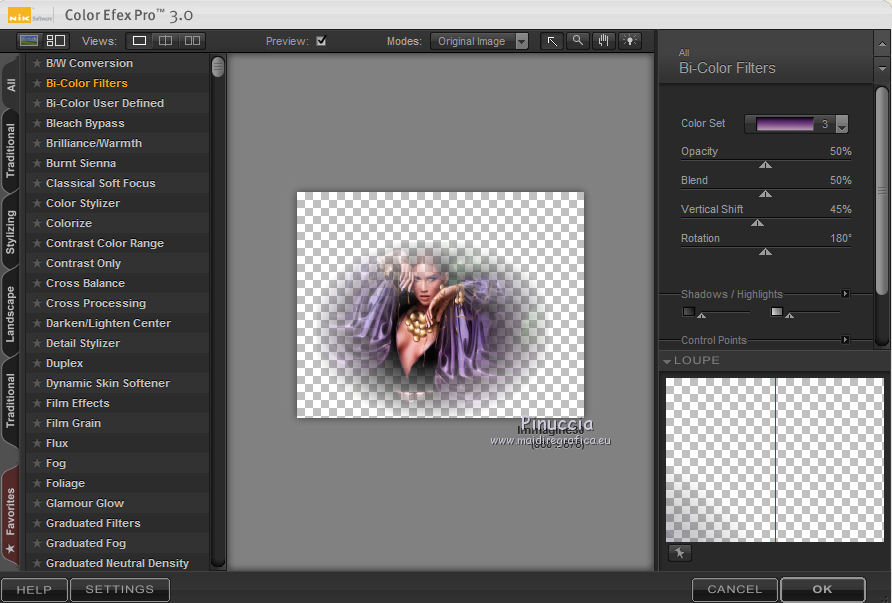Adjust the Opacity slider handle
This screenshot has height=603, width=892.
coord(765,164)
